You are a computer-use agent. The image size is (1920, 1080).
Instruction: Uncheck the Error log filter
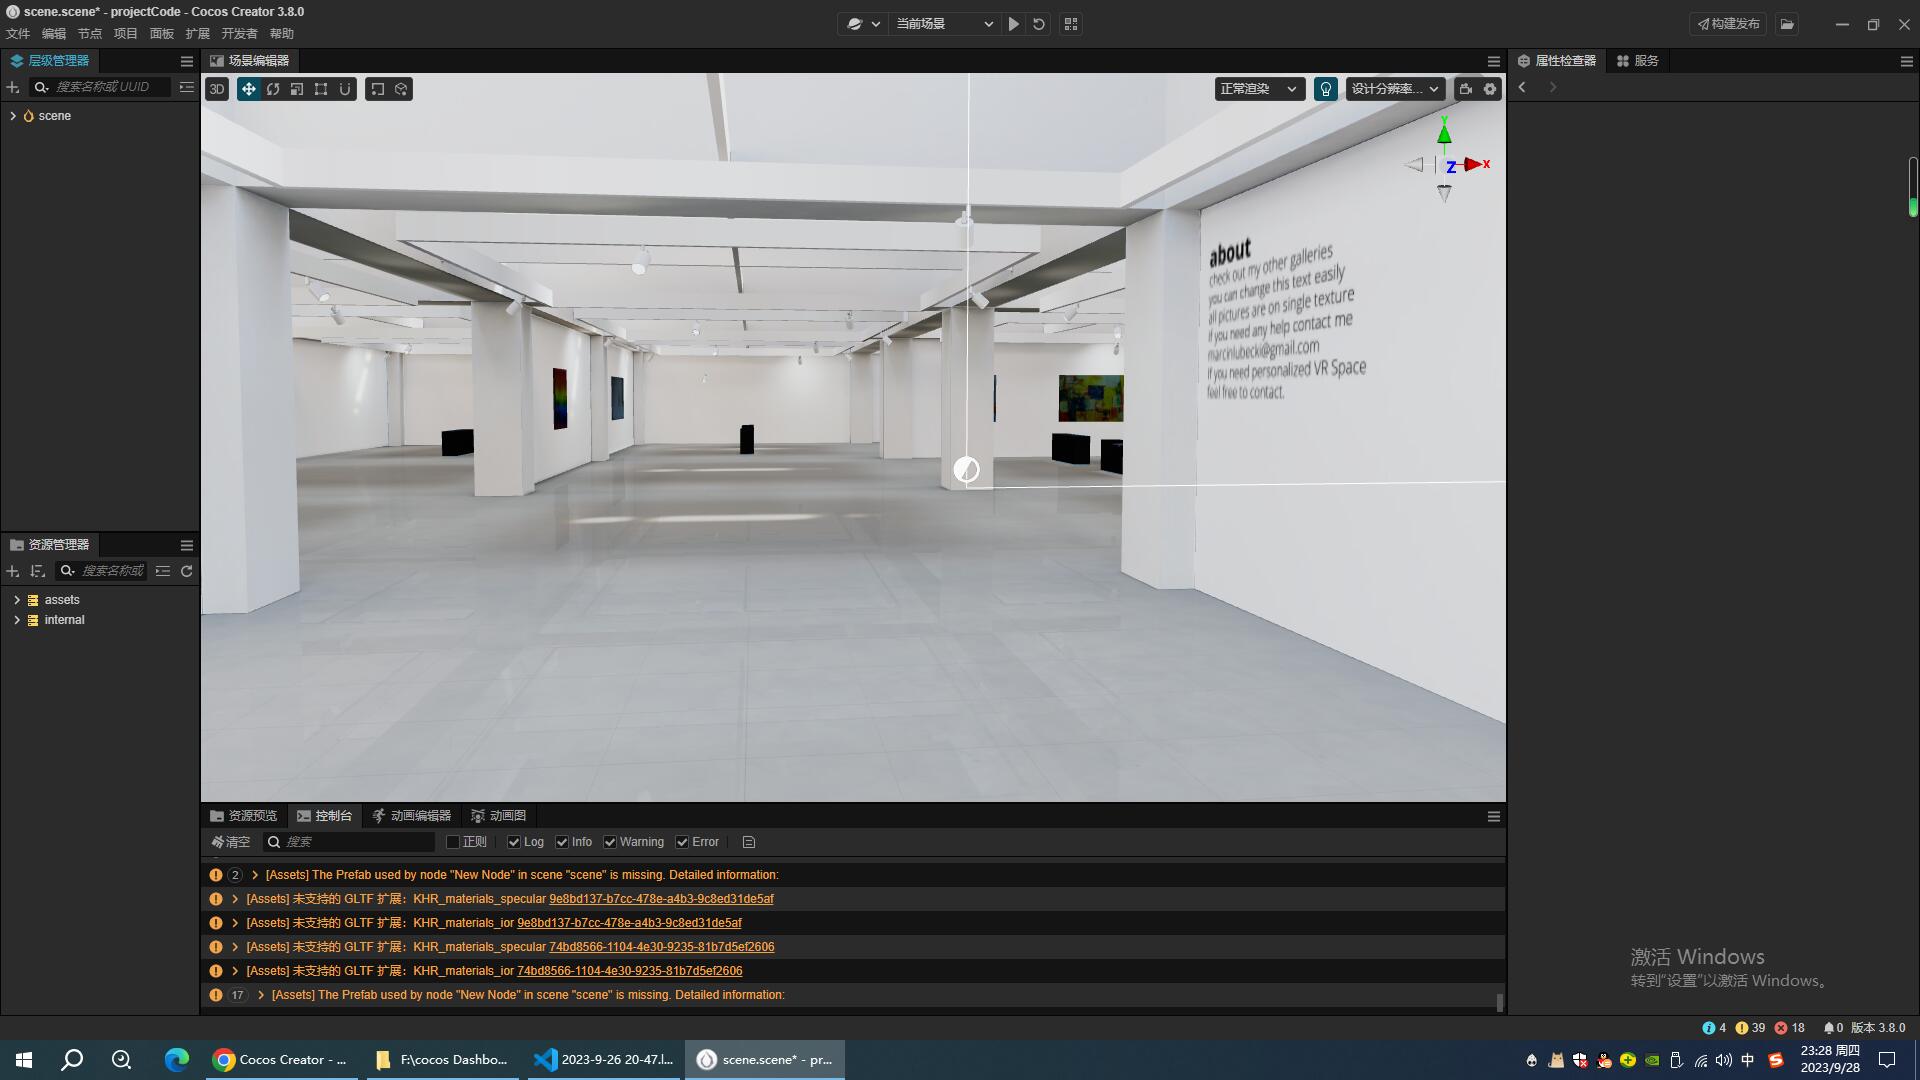(x=682, y=842)
